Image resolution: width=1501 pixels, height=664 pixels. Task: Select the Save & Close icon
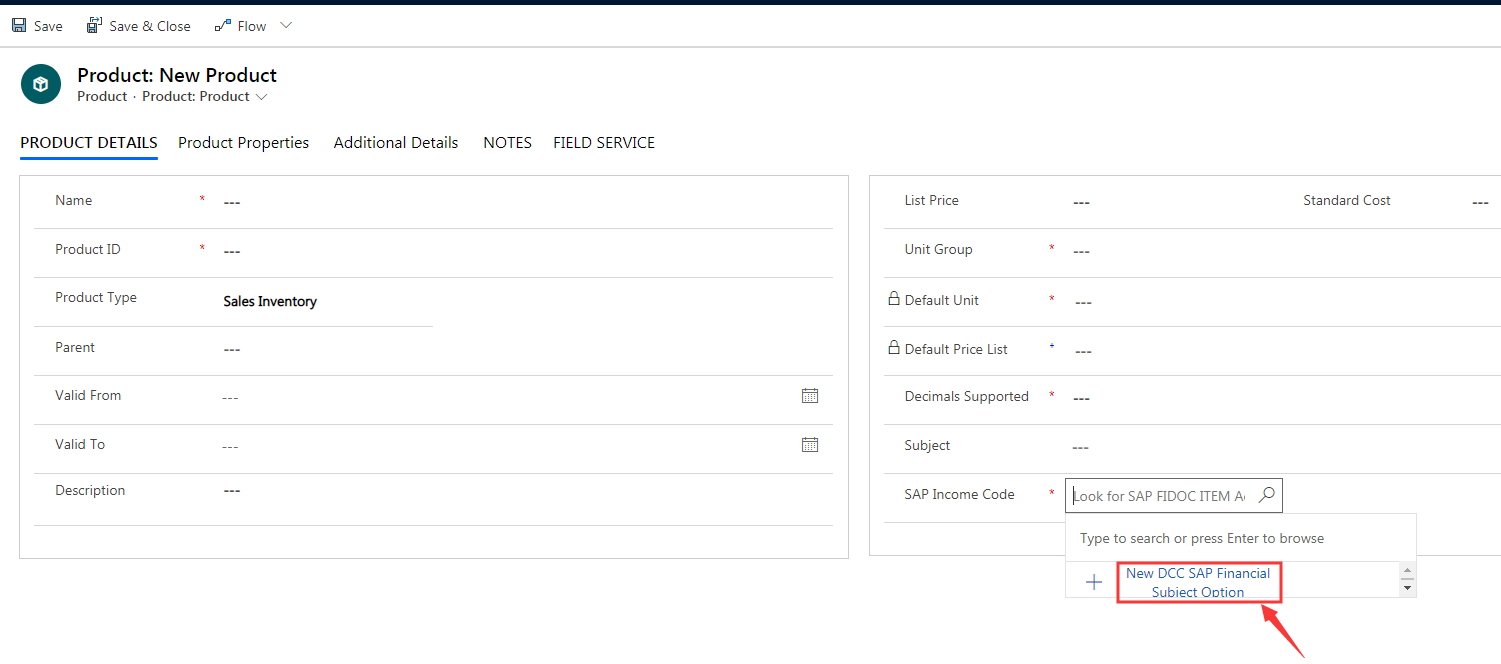[94, 23]
